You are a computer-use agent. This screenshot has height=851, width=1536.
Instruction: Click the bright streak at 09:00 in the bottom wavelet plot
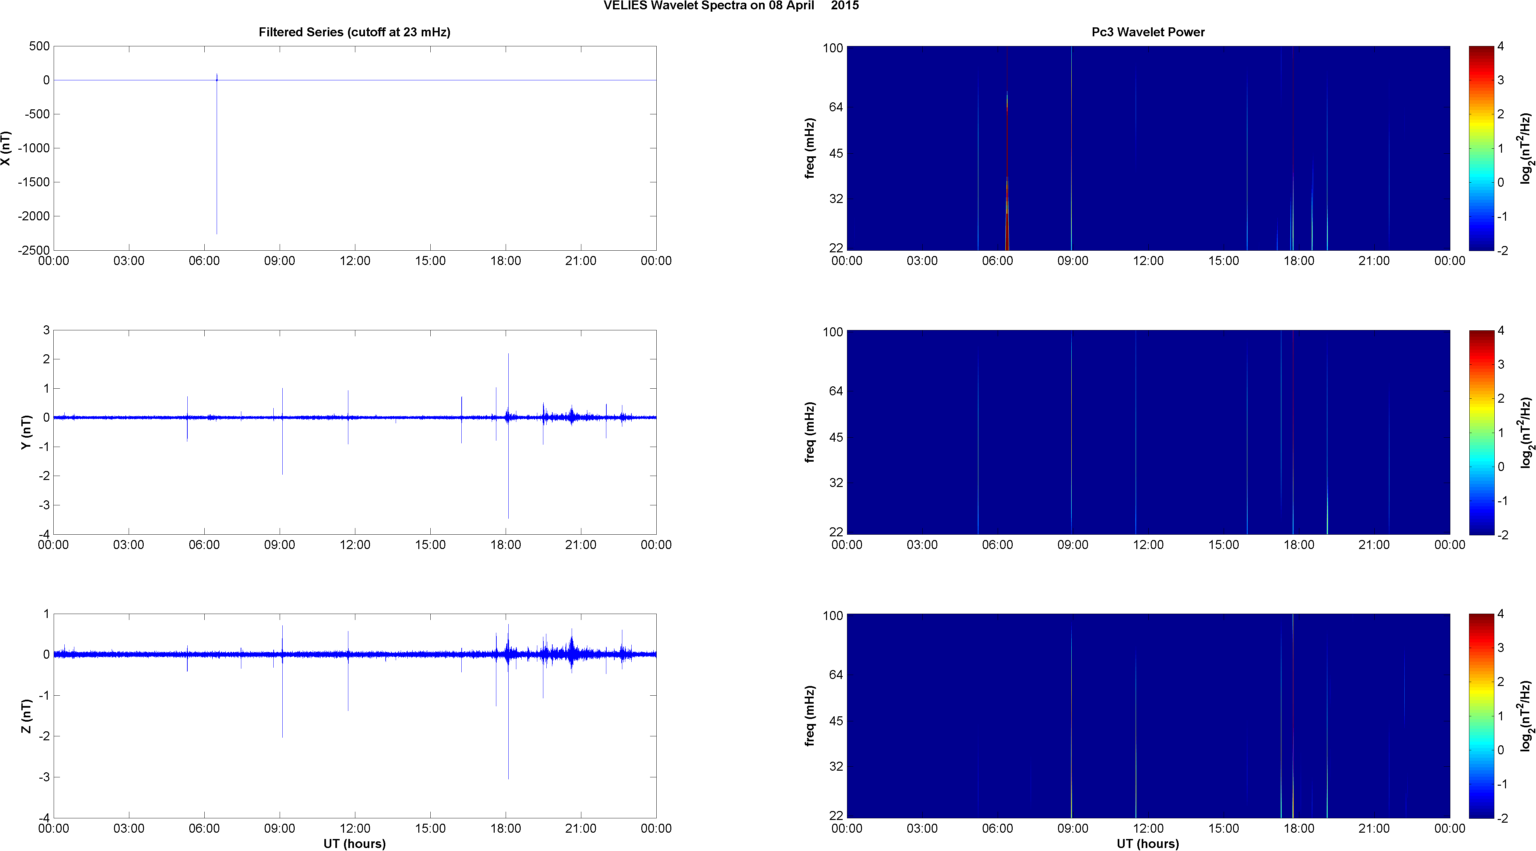(x=1071, y=722)
